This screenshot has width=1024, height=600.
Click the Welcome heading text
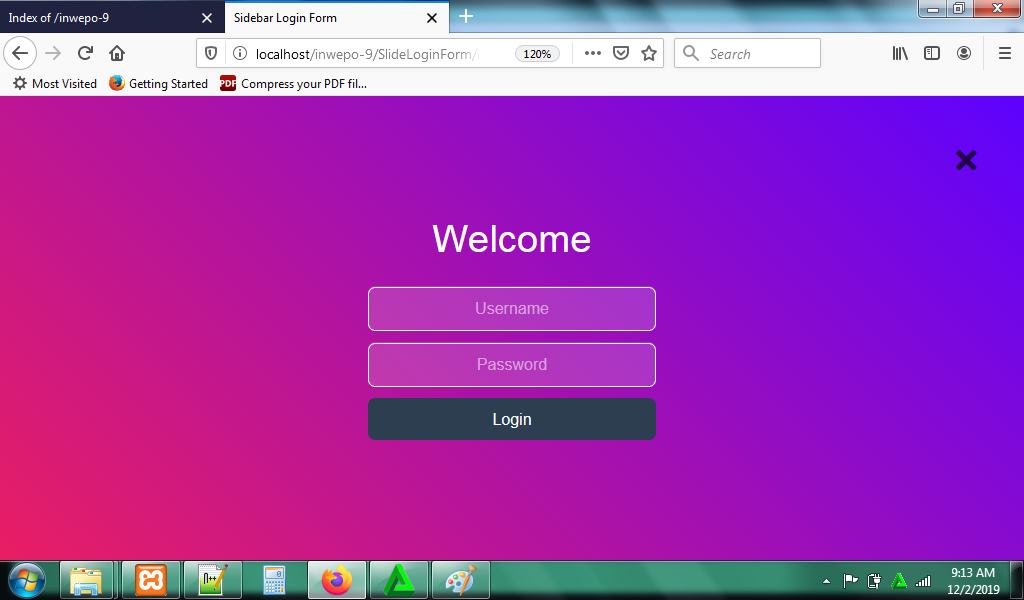point(511,239)
